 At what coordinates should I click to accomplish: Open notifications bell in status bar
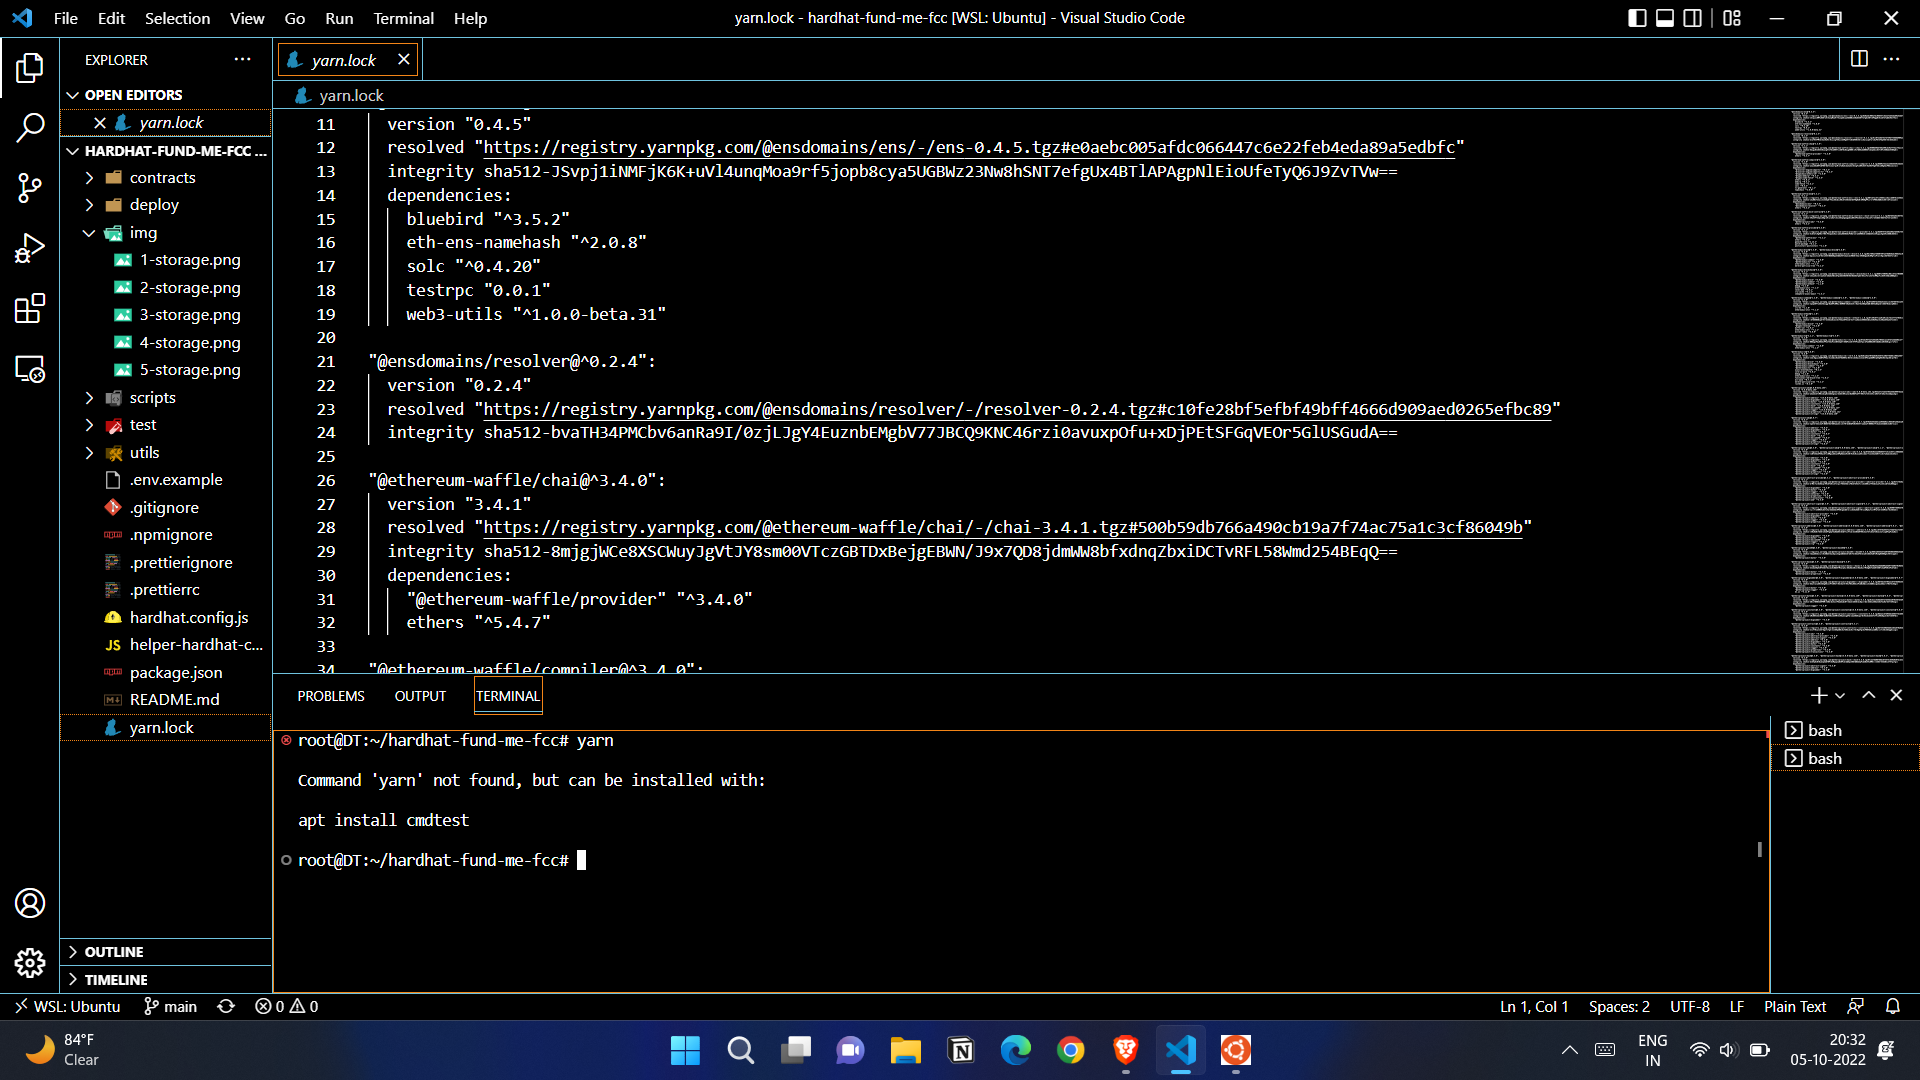[x=1893, y=1006]
